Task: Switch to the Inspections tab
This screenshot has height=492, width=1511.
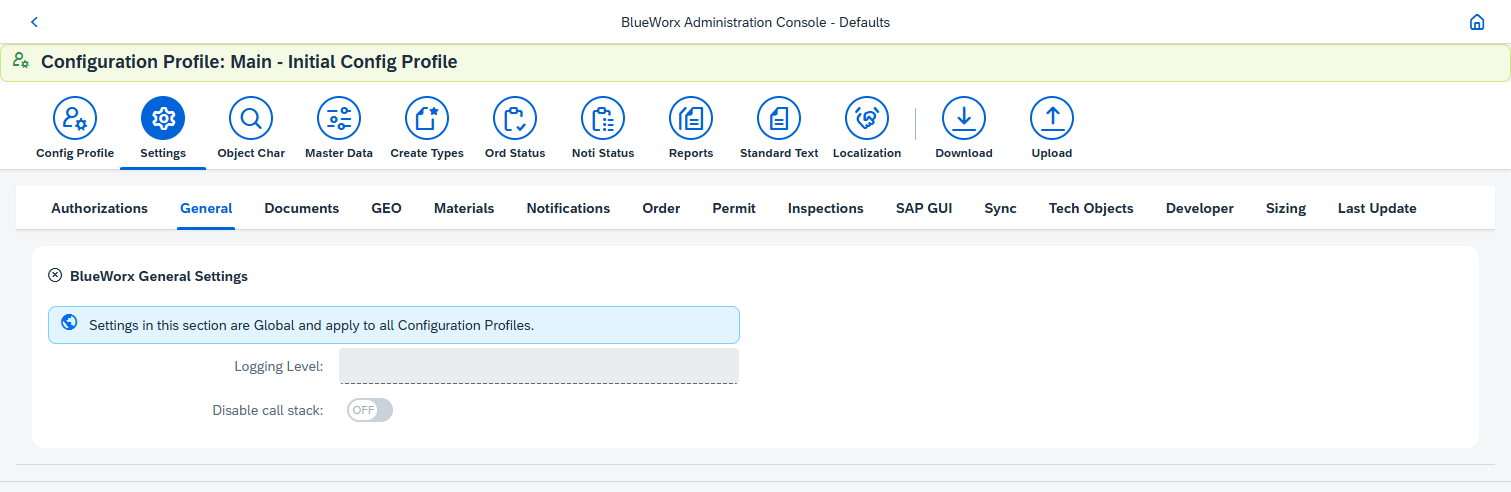Action: [826, 208]
